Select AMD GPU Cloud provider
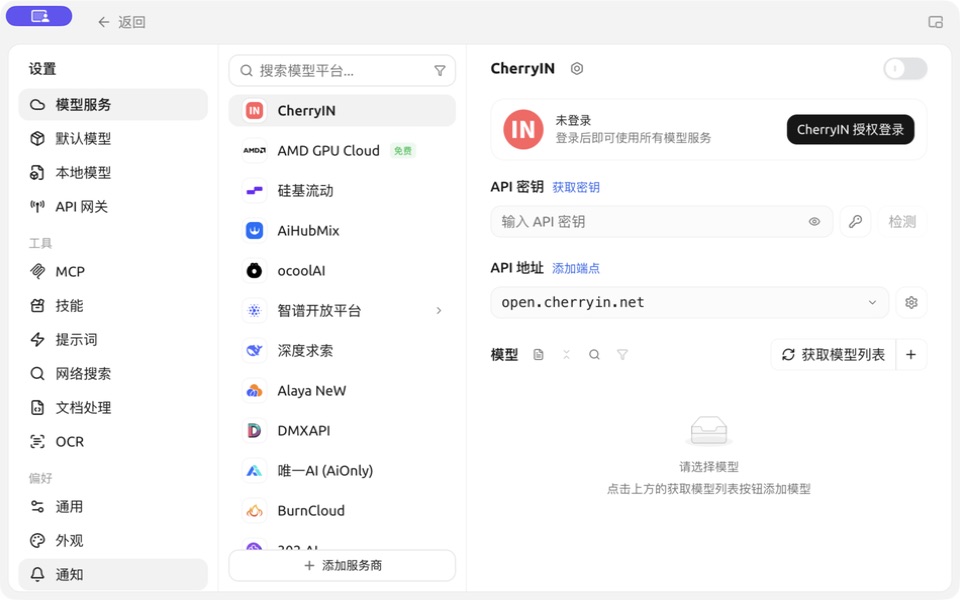 coord(342,151)
